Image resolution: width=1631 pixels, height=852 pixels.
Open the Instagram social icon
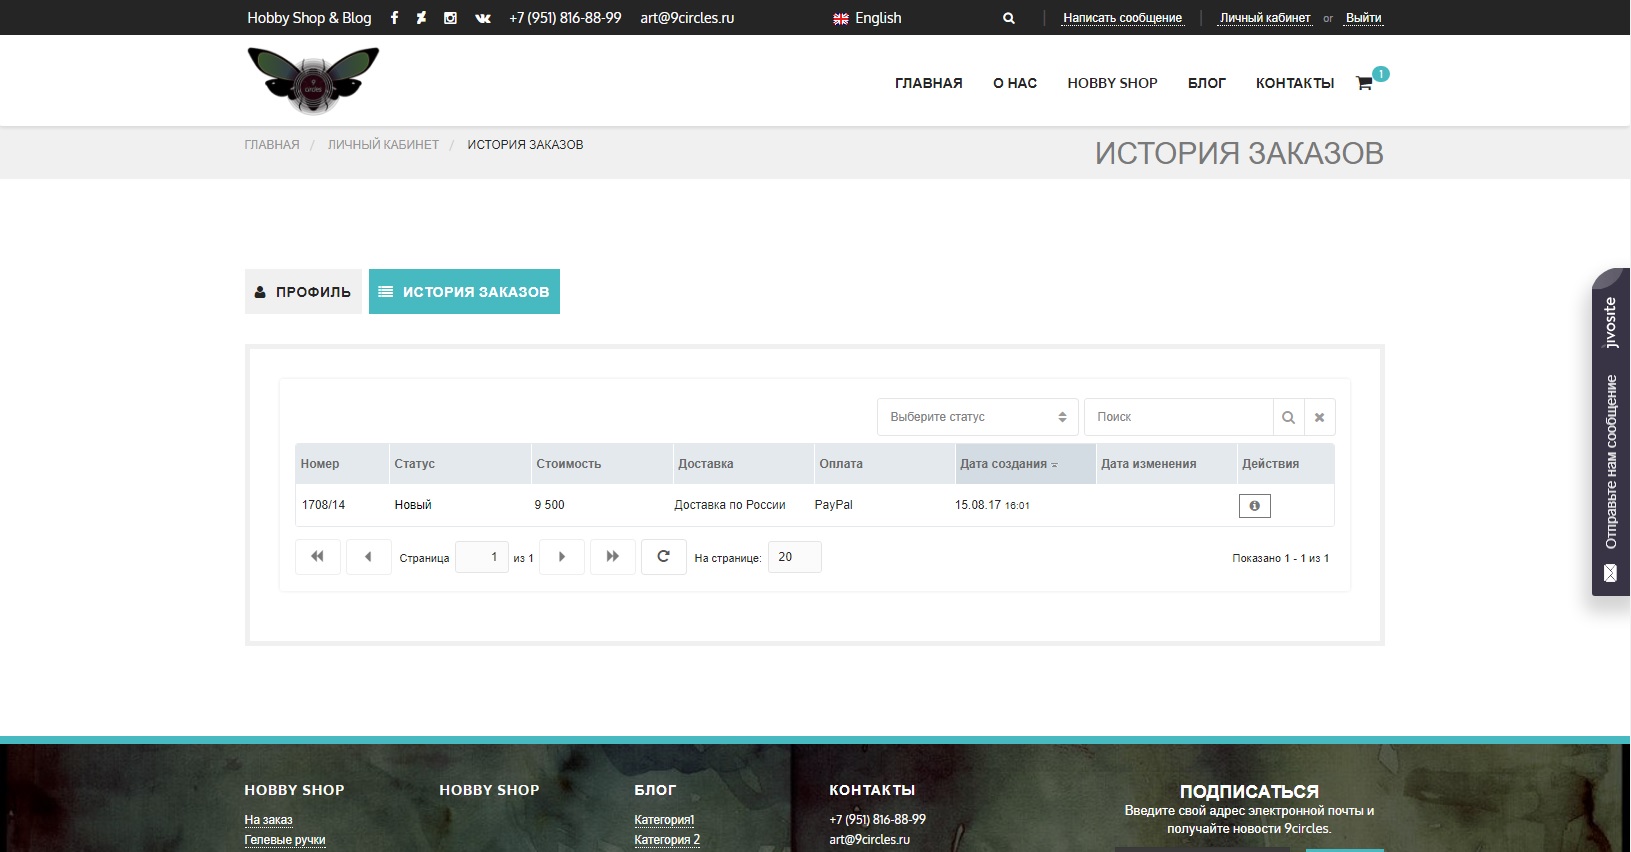point(450,18)
